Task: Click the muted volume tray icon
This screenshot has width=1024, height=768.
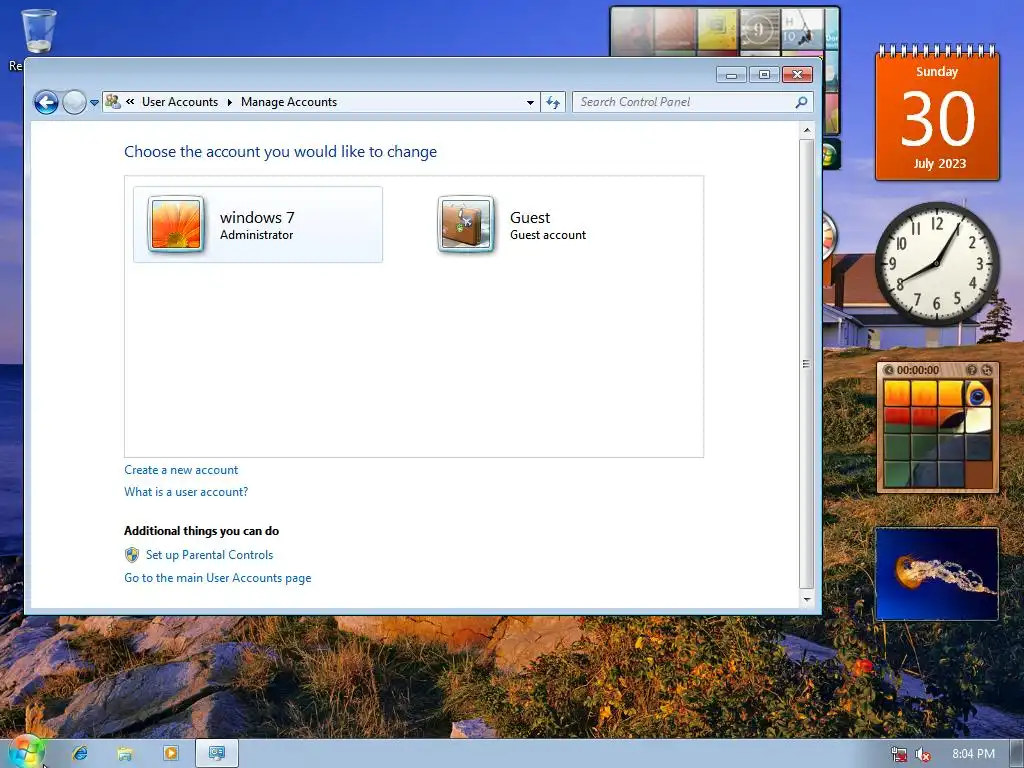Action: [x=922, y=754]
